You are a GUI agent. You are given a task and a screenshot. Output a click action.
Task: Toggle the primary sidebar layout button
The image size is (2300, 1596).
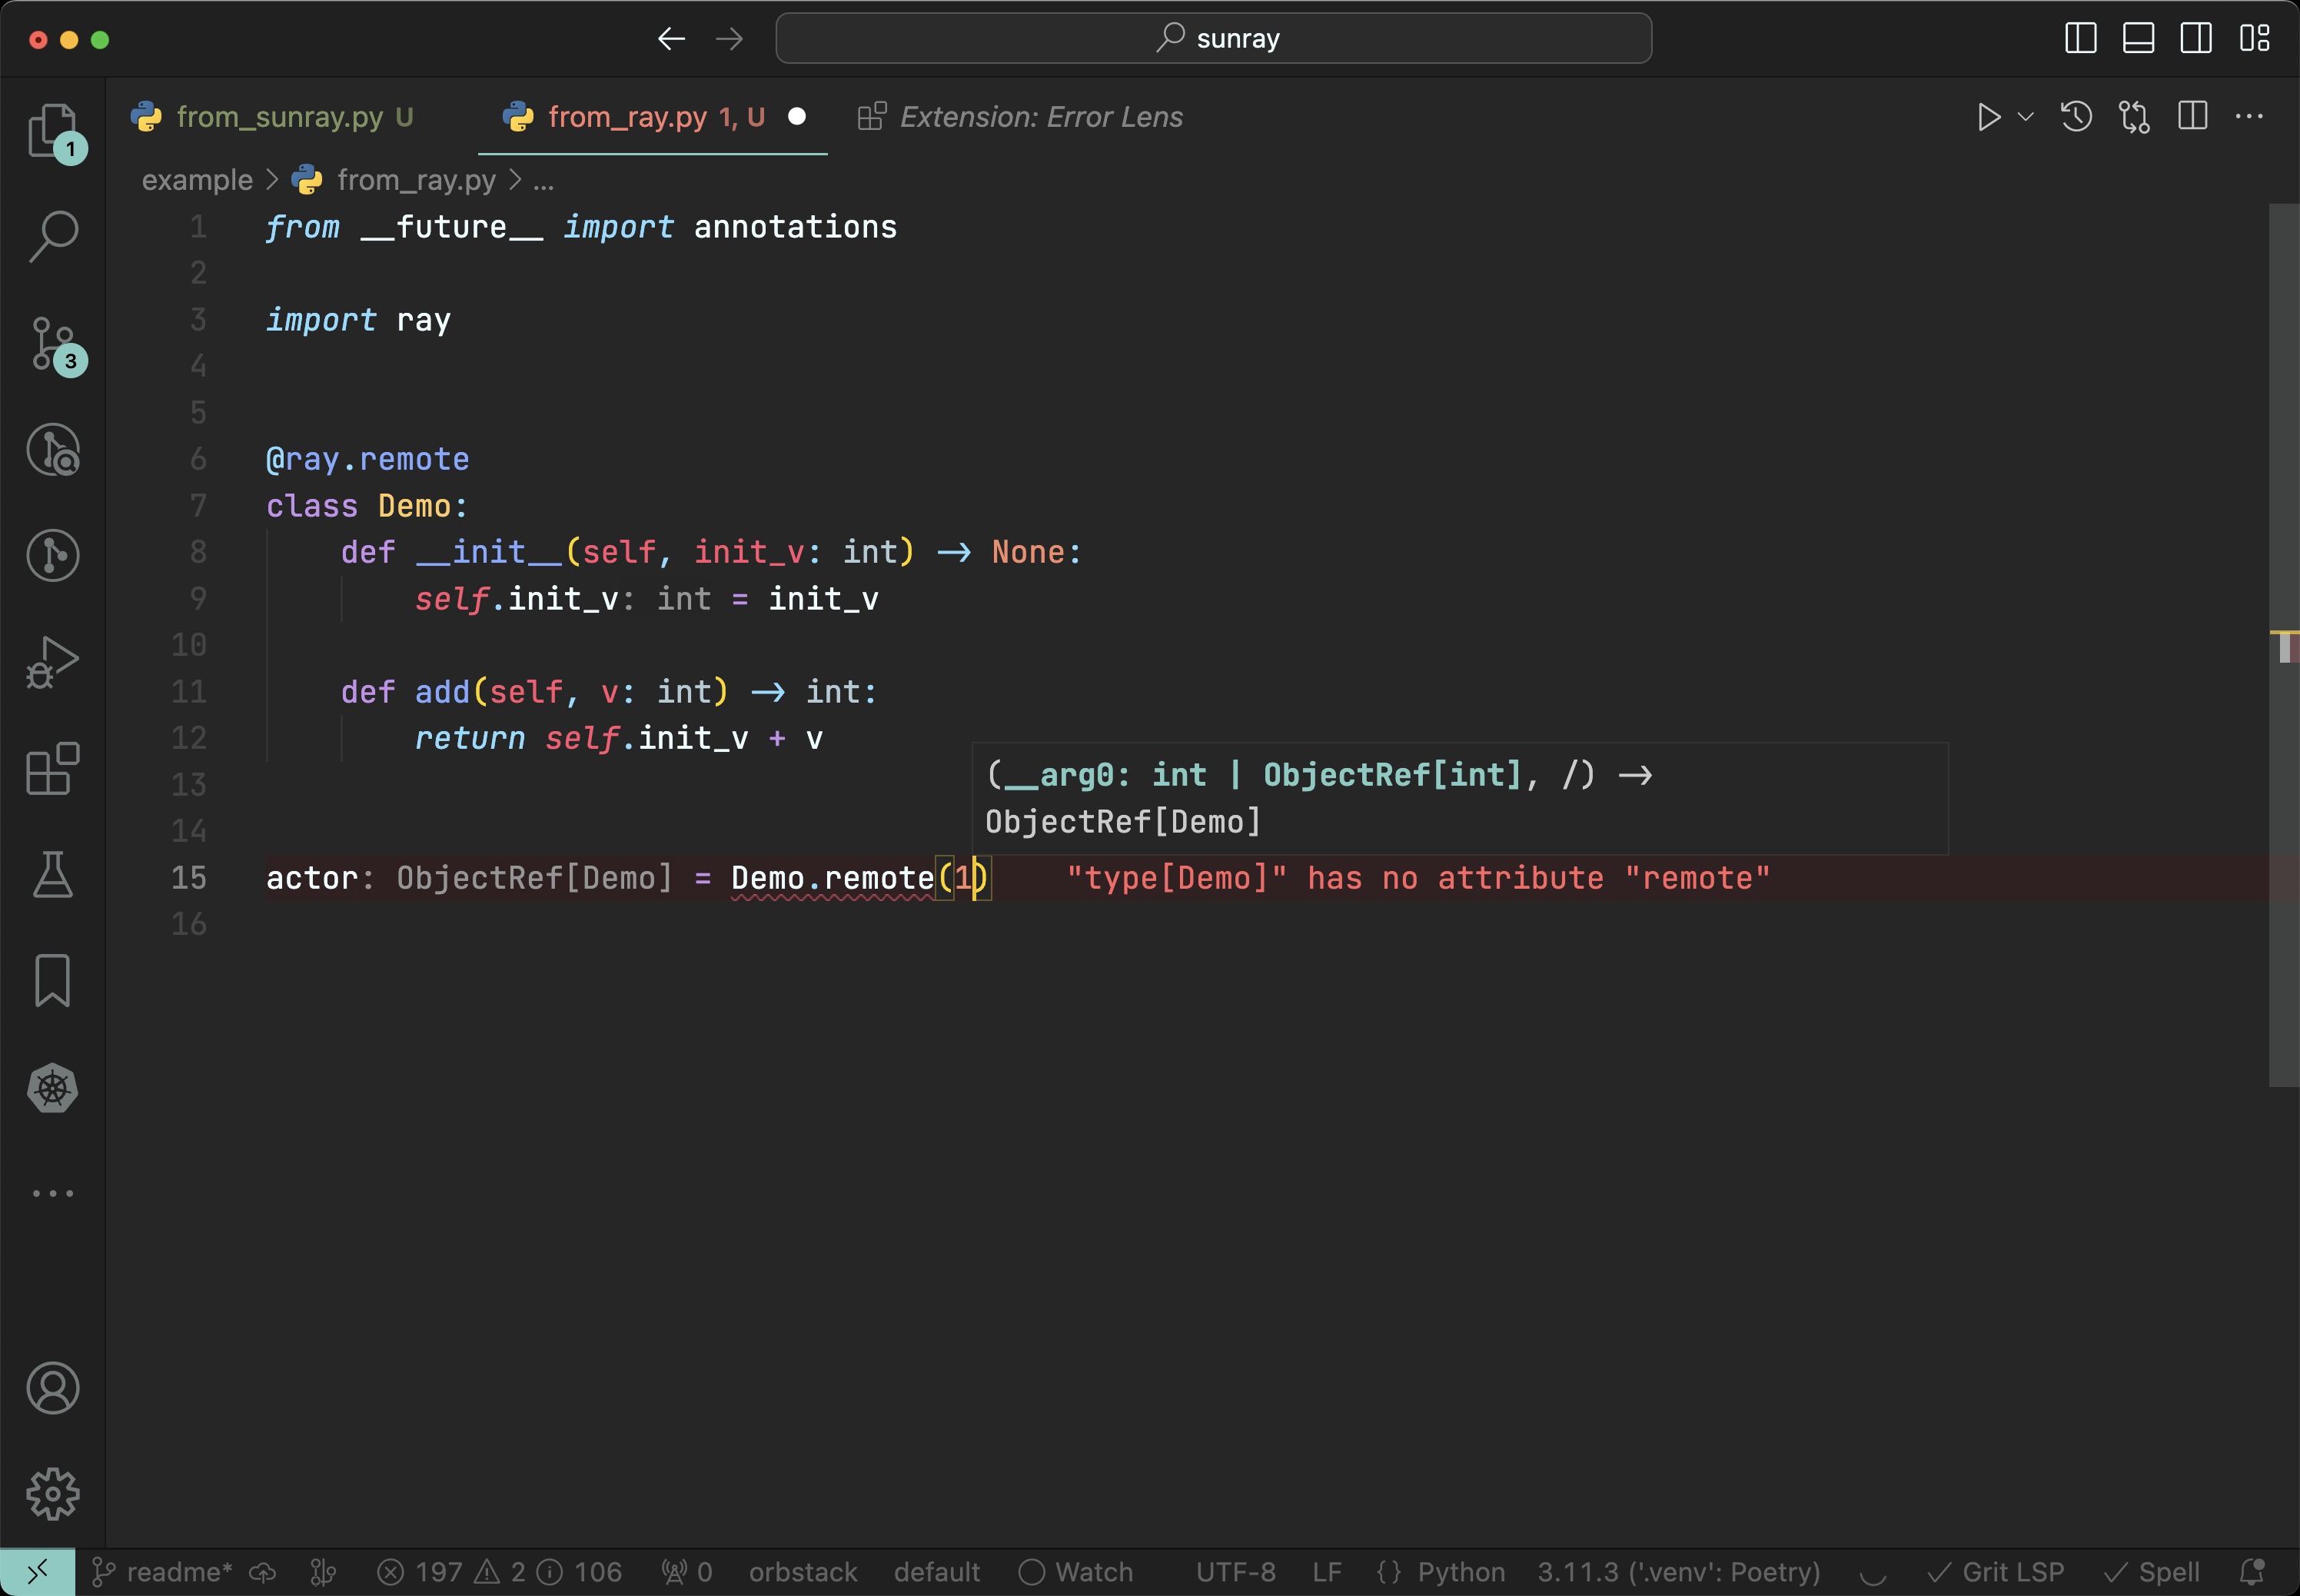click(2080, 39)
